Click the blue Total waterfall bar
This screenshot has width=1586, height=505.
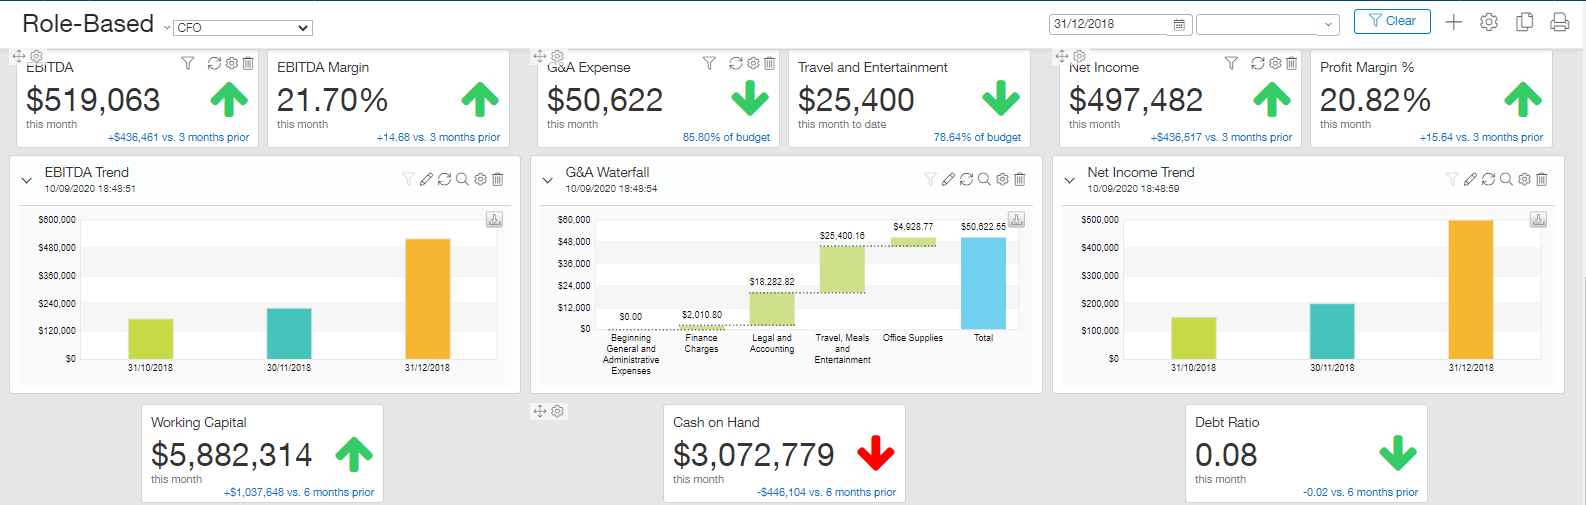[983, 283]
